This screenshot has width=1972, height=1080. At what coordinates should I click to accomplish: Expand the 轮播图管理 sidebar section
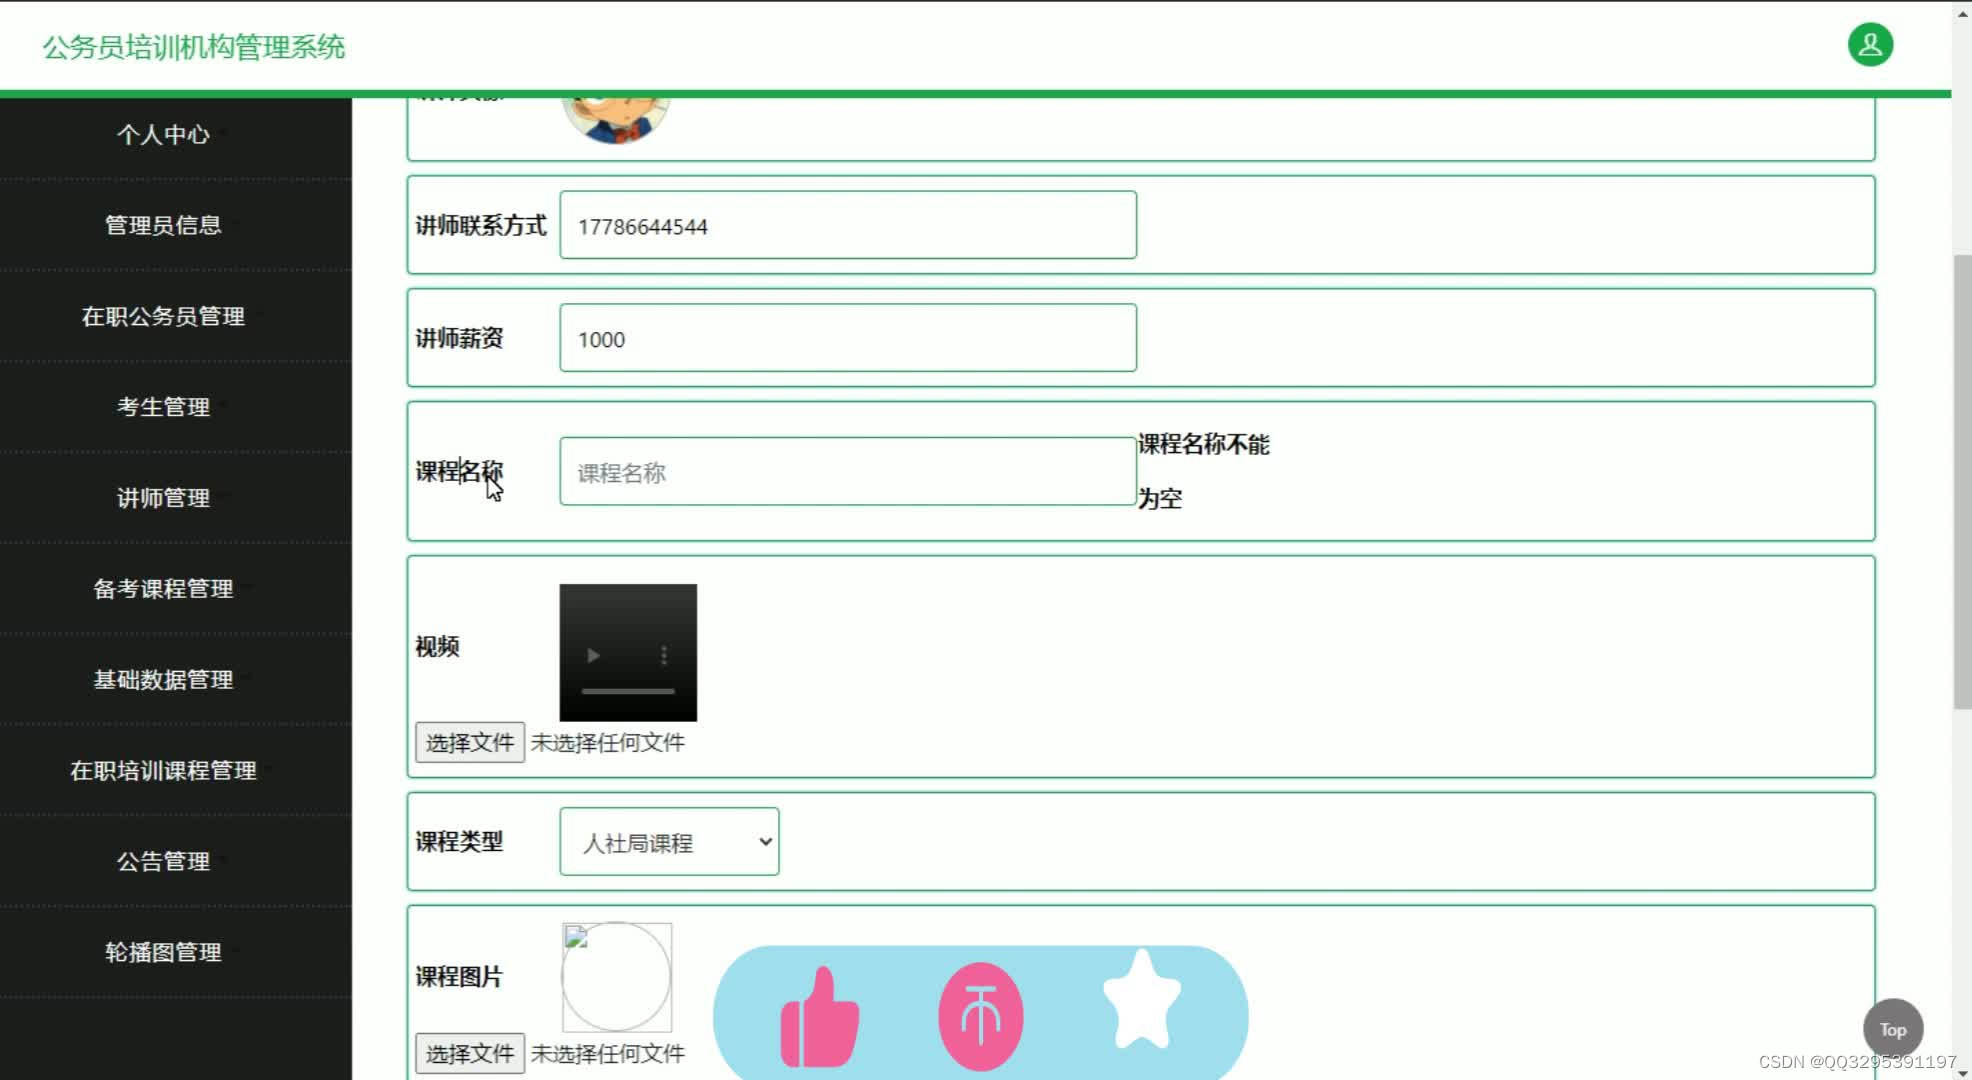tap(162, 951)
